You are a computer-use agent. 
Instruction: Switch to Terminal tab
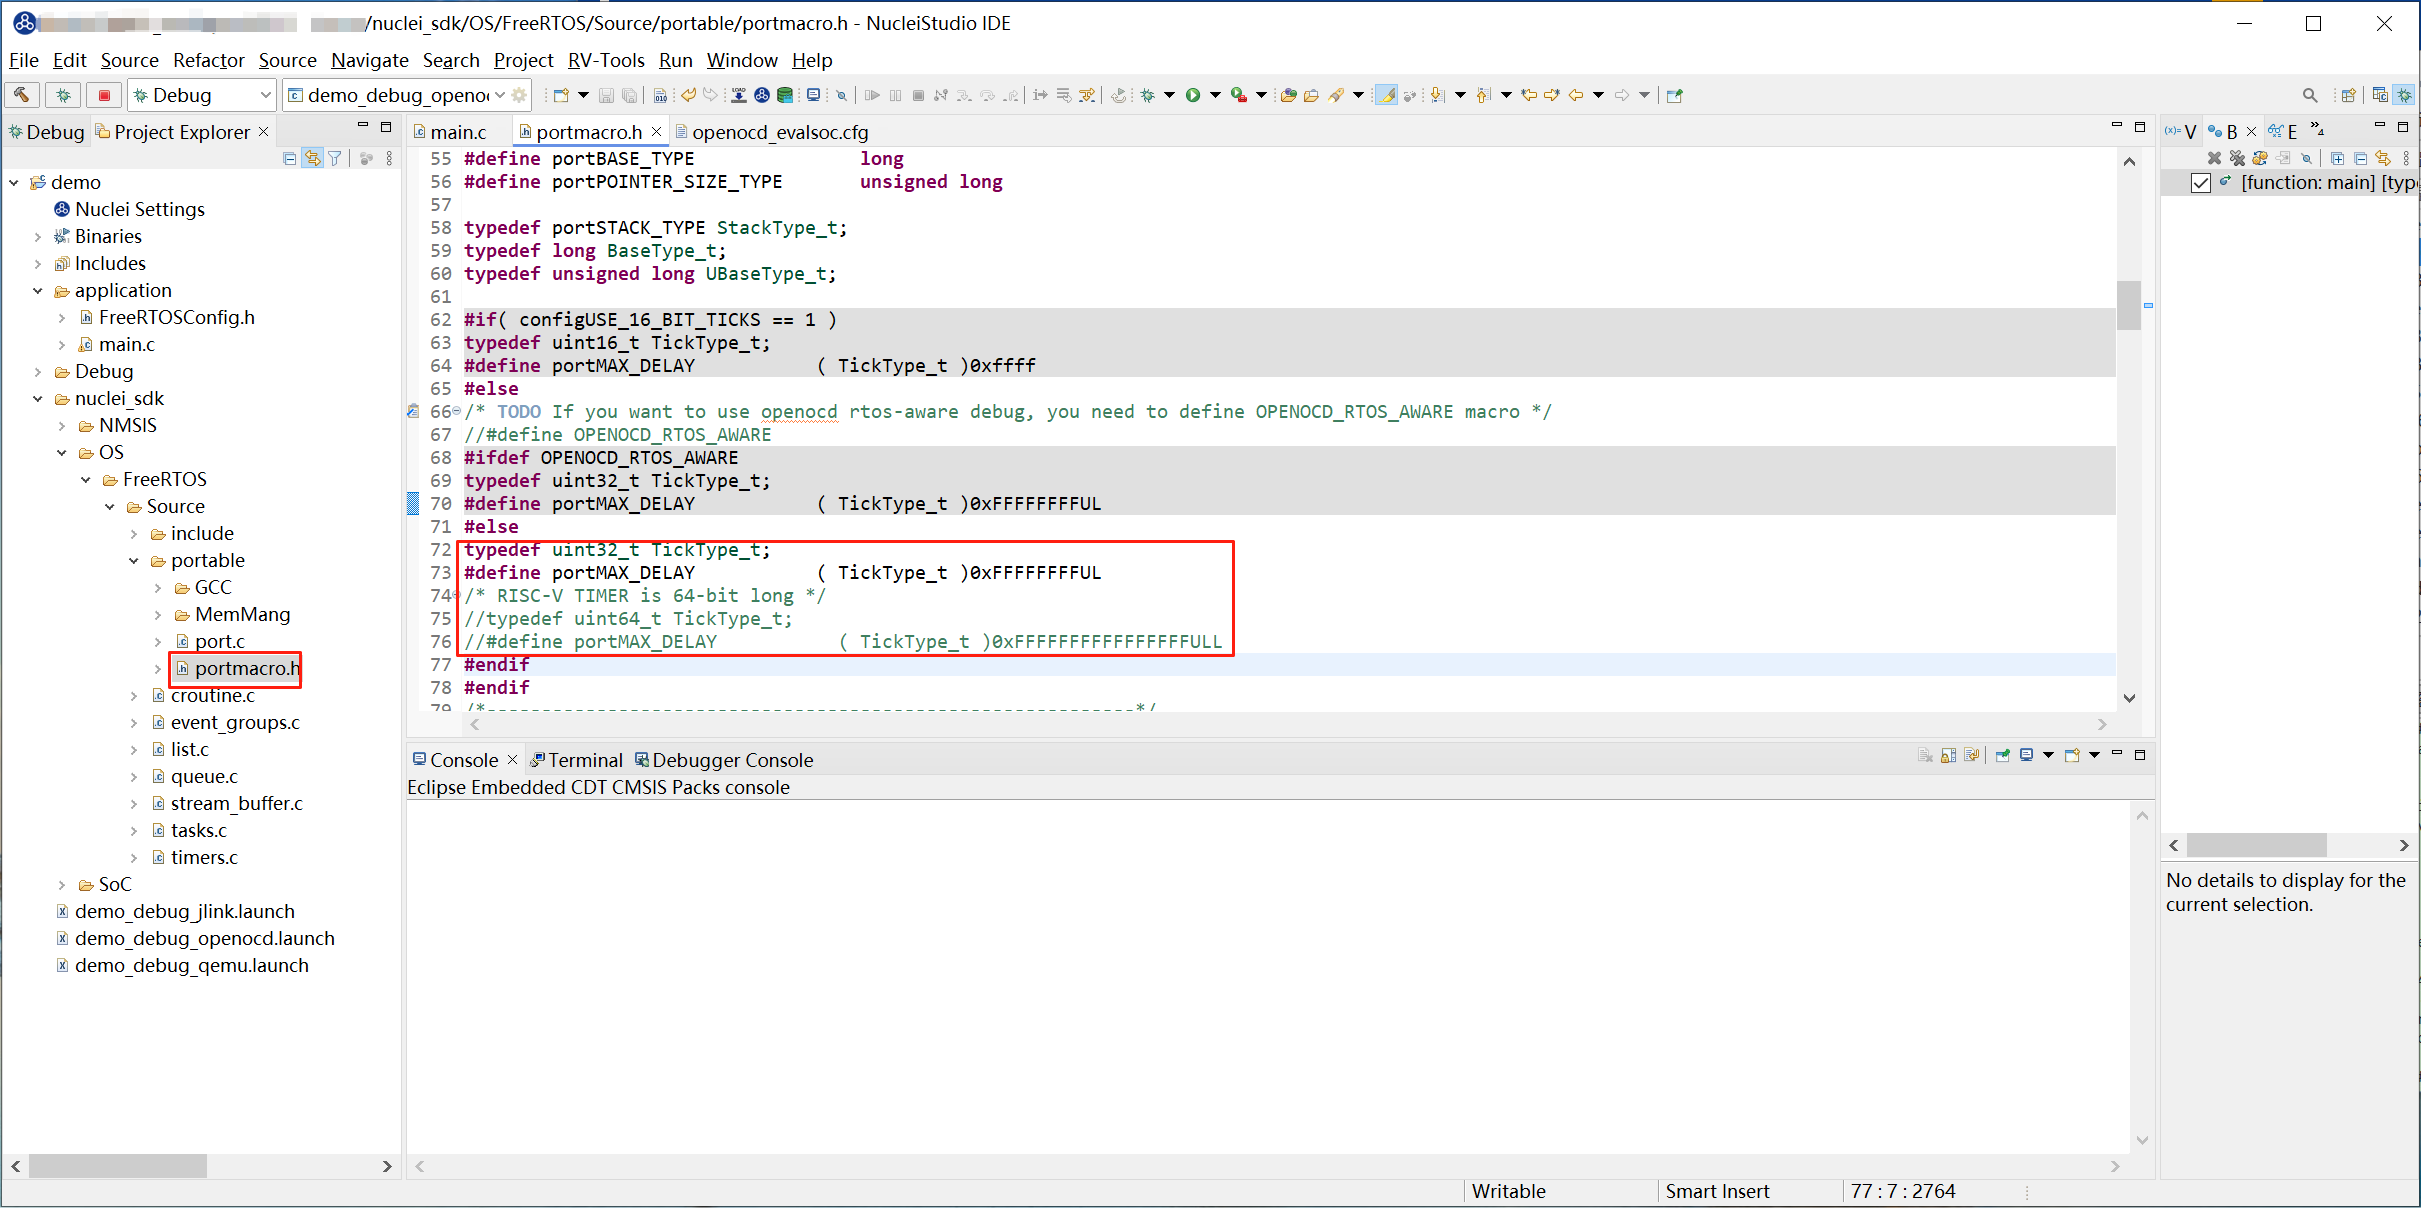click(576, 760)
